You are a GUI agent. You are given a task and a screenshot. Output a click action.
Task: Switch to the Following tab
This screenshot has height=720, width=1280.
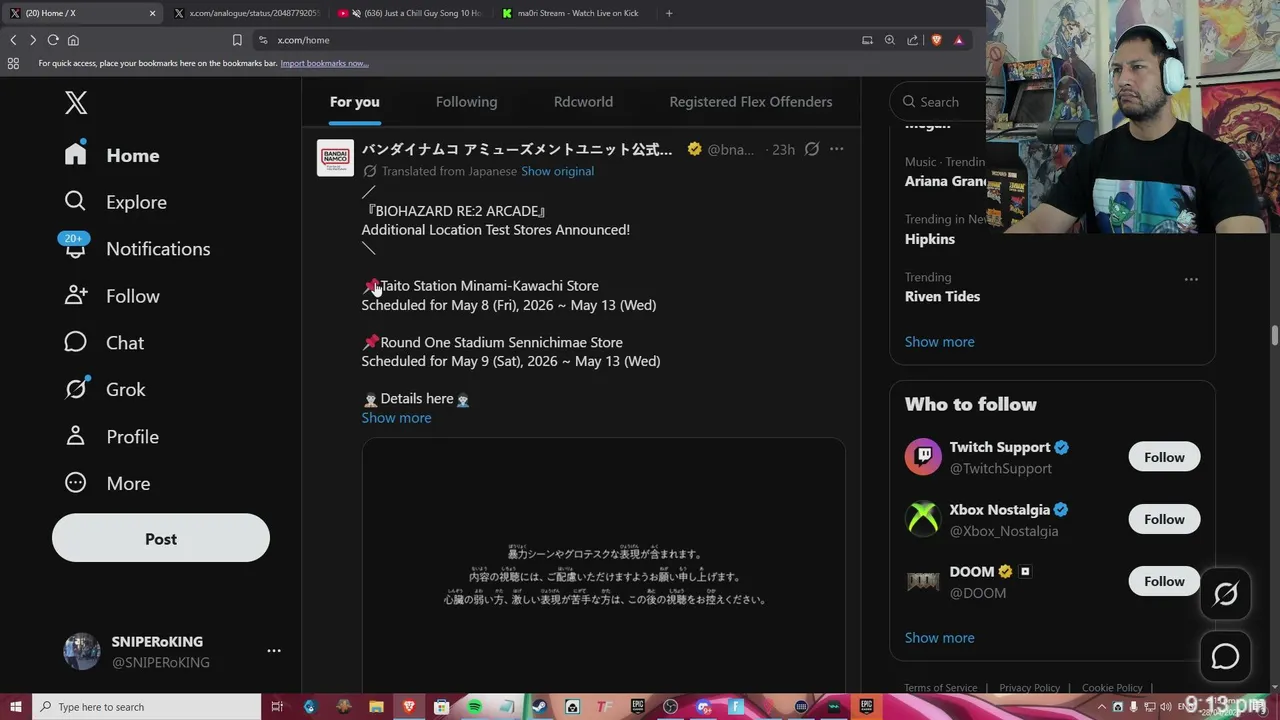click(x=466, y=102)
